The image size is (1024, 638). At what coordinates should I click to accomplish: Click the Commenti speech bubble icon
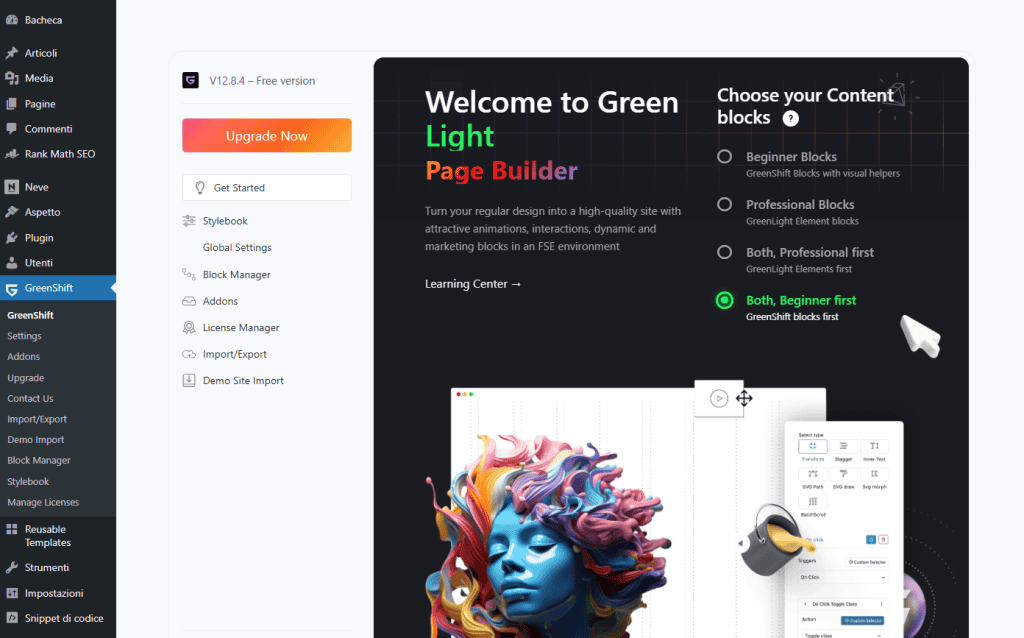tap(12, 129)
